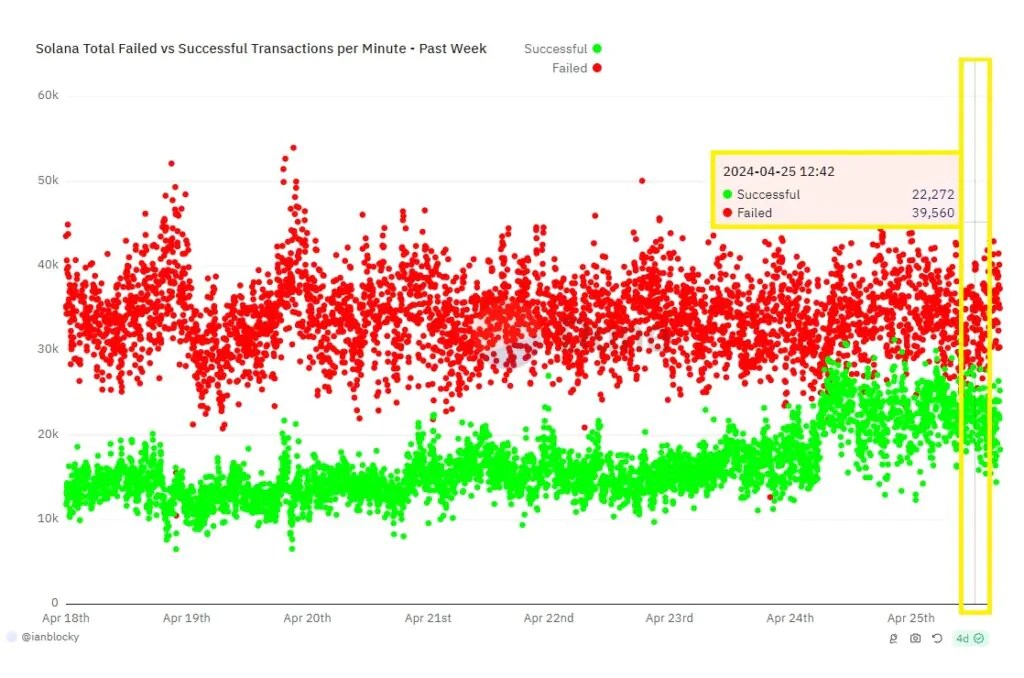Click the Apr 18th x-axis label
This screenshot has width=1024, height=678.
coord(65,618)
